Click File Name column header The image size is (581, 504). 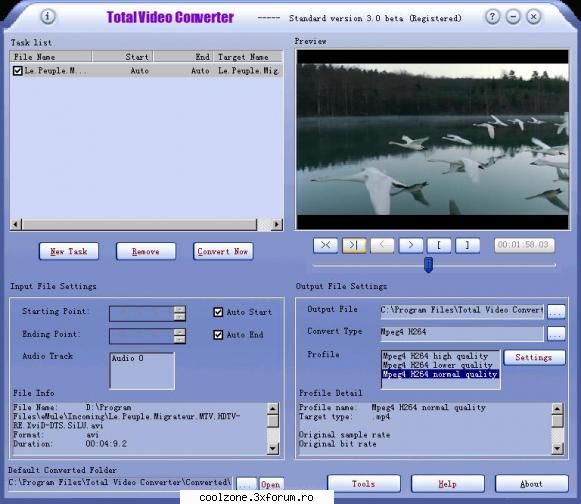pos(51,57)
